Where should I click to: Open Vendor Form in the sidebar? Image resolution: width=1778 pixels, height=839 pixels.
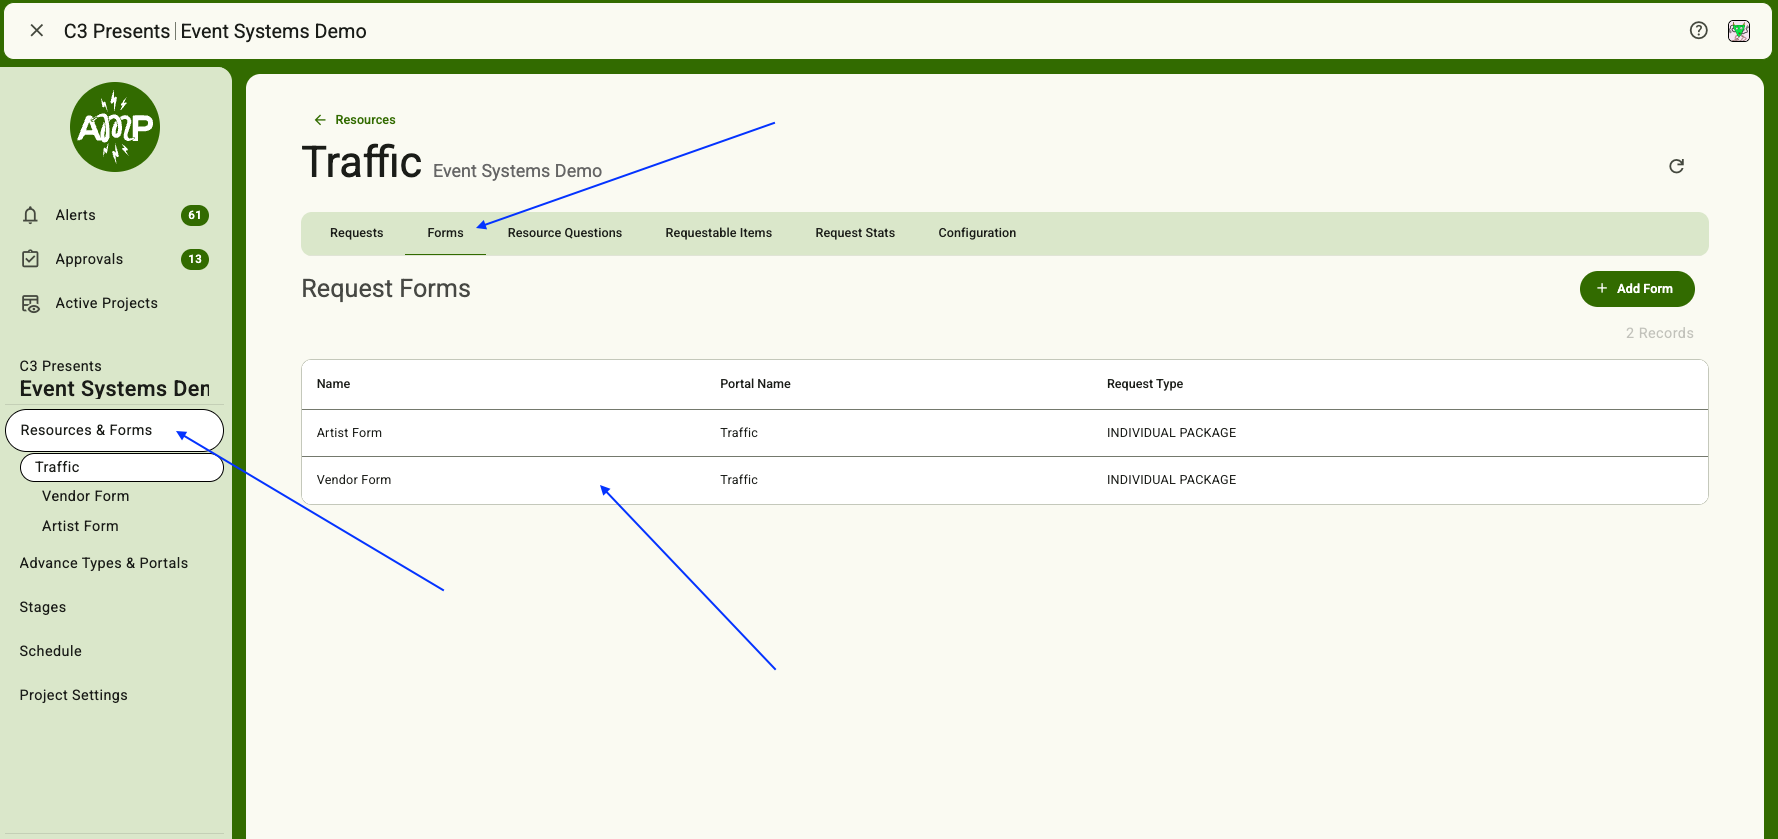(85, 496)
